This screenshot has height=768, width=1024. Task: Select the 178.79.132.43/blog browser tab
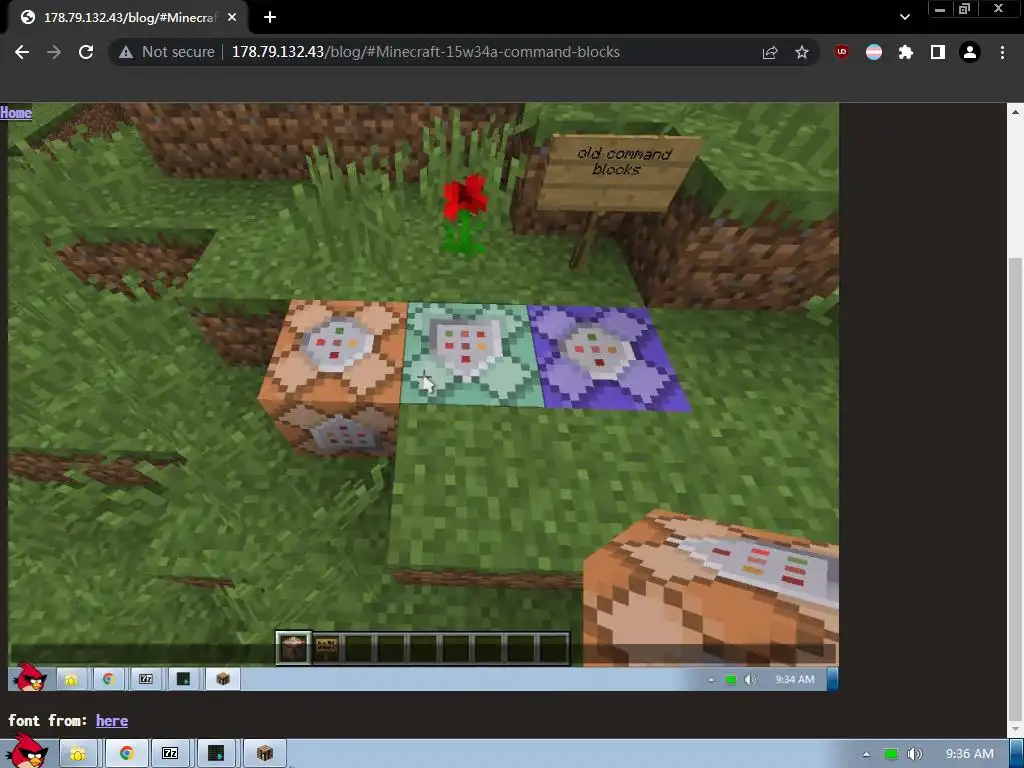coord(128,18)
